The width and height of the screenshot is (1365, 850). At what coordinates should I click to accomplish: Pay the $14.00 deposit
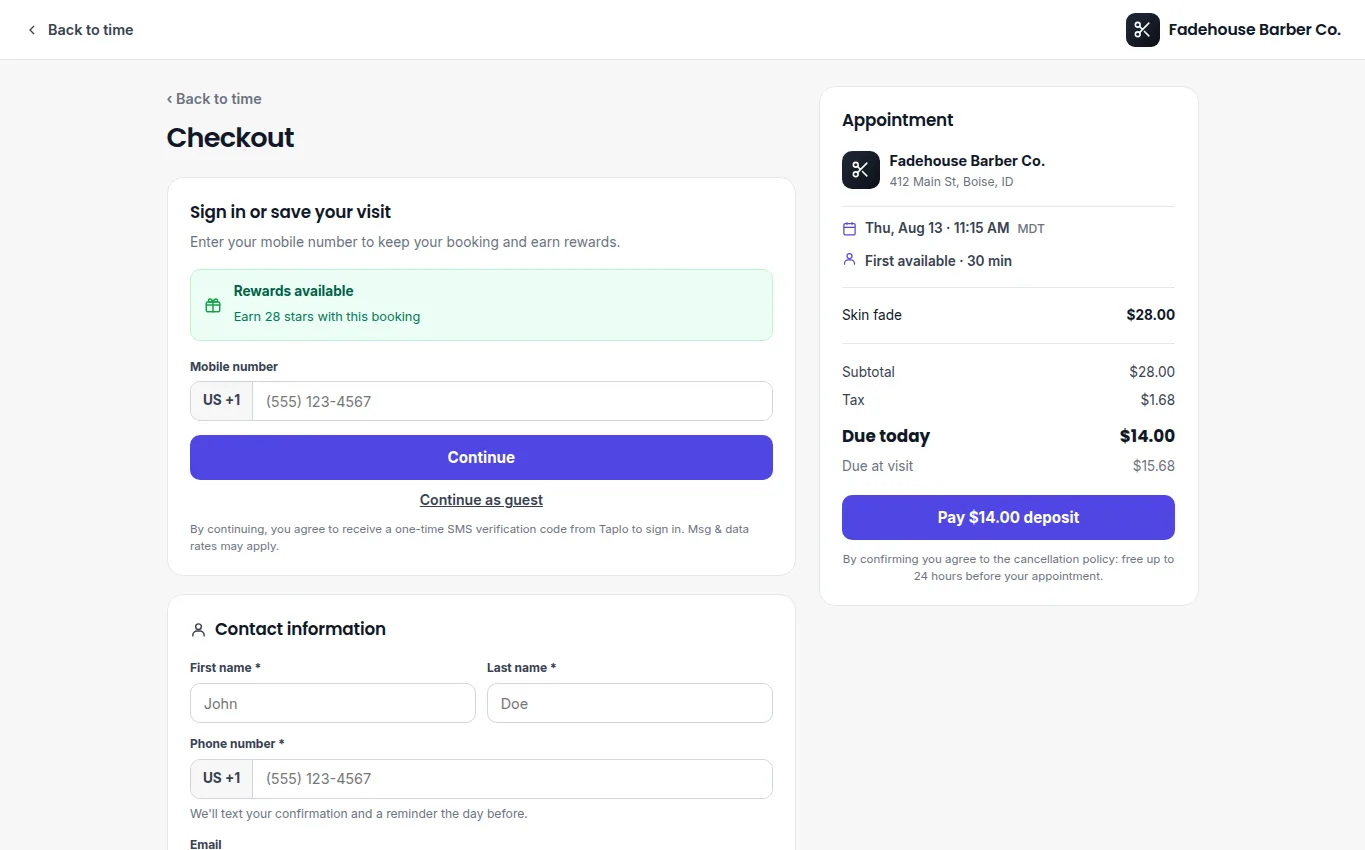[1008, 517]
